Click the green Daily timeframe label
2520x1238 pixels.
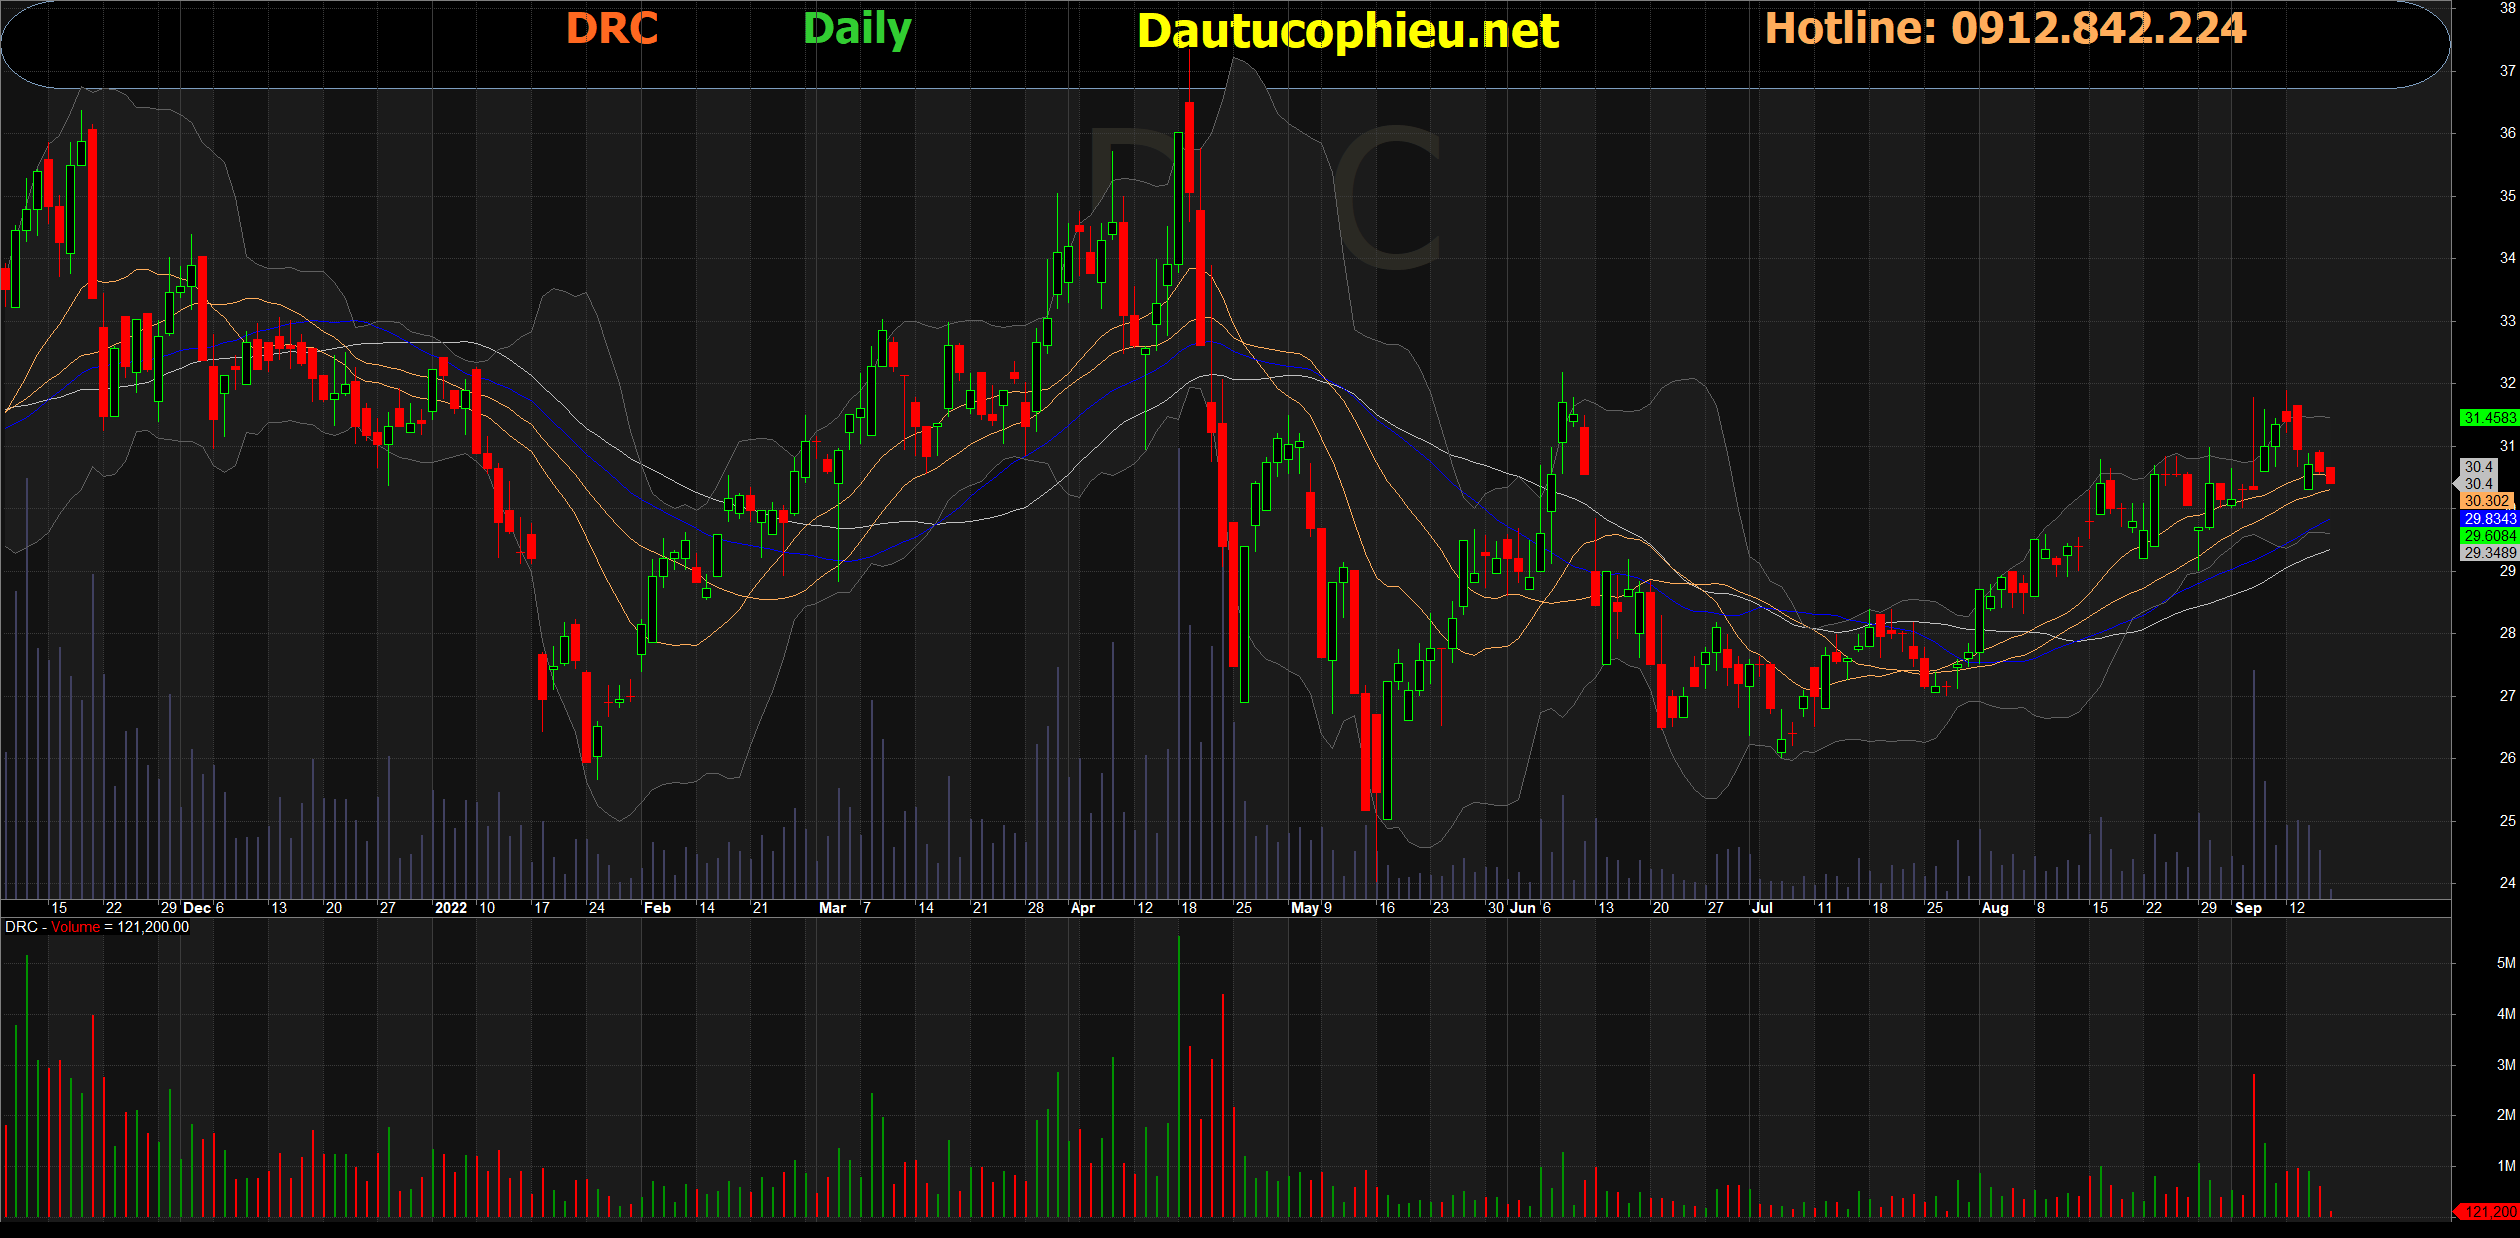tap(857, 29)
